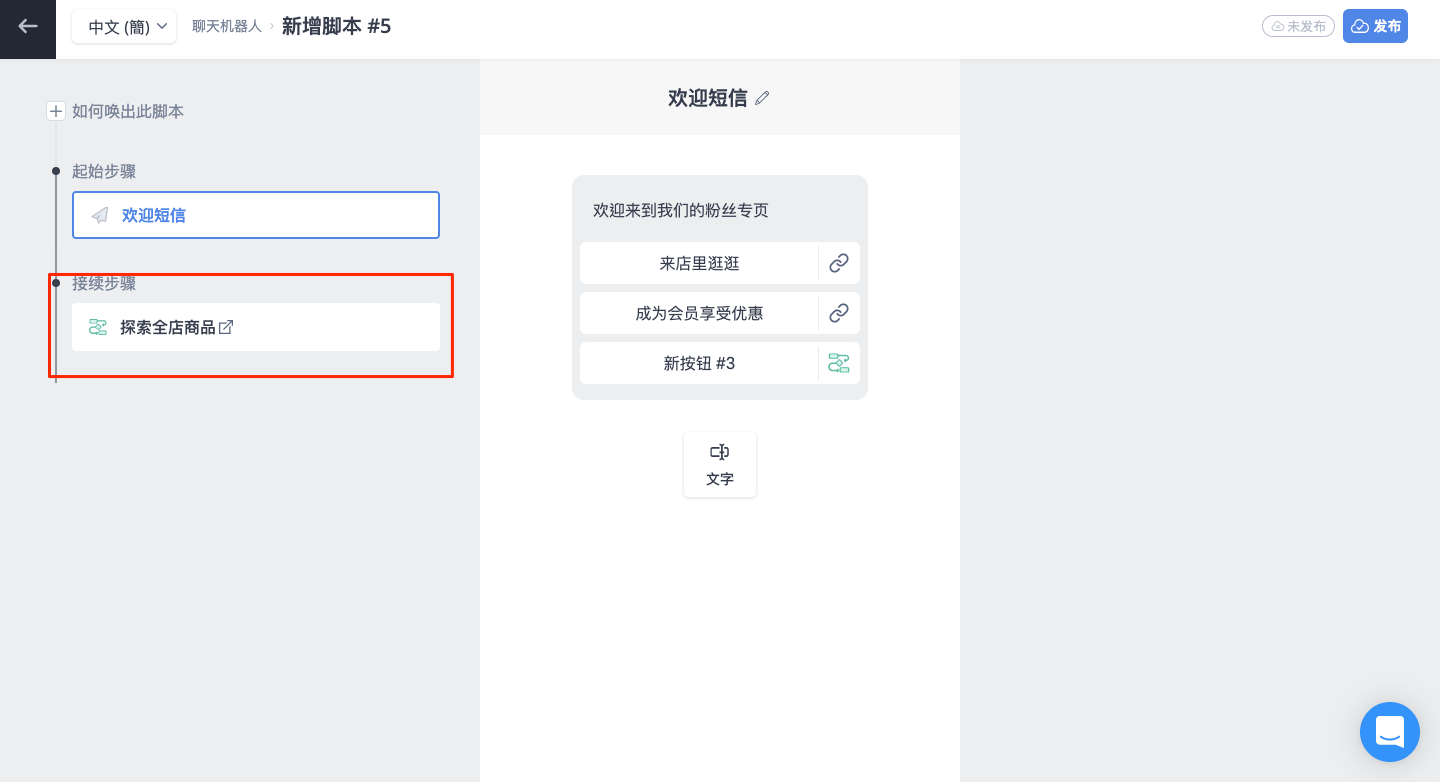
Task: Click the 来店里逛逛 button
Action: pyautogui.click(x=699, y=263)
